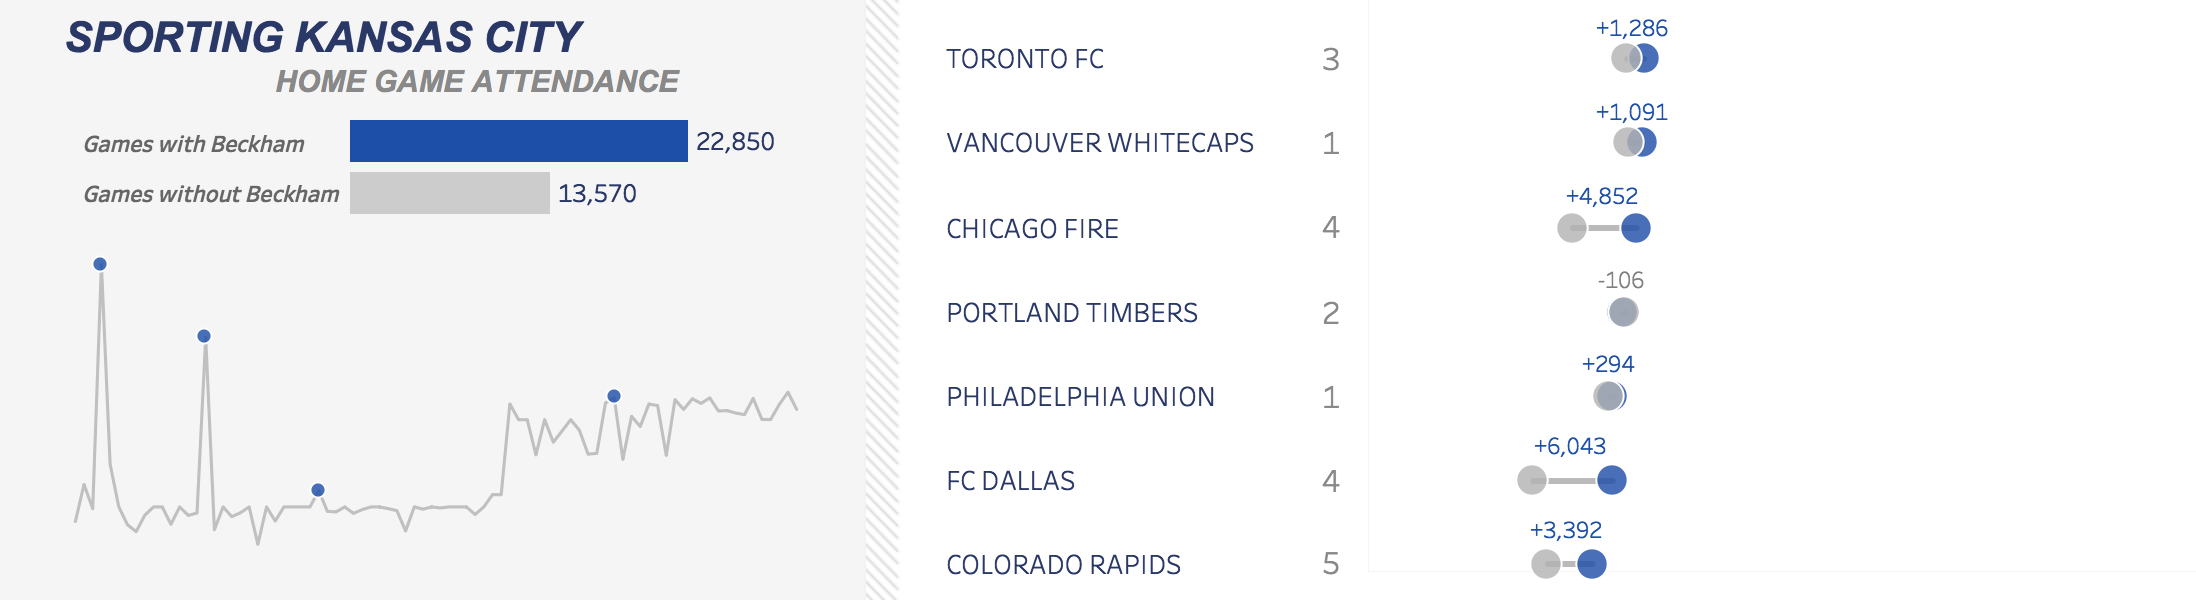The image size is (2196, 600).
Task: Click the Portland Timbers -106 dot
Action: coord(1623,312)
